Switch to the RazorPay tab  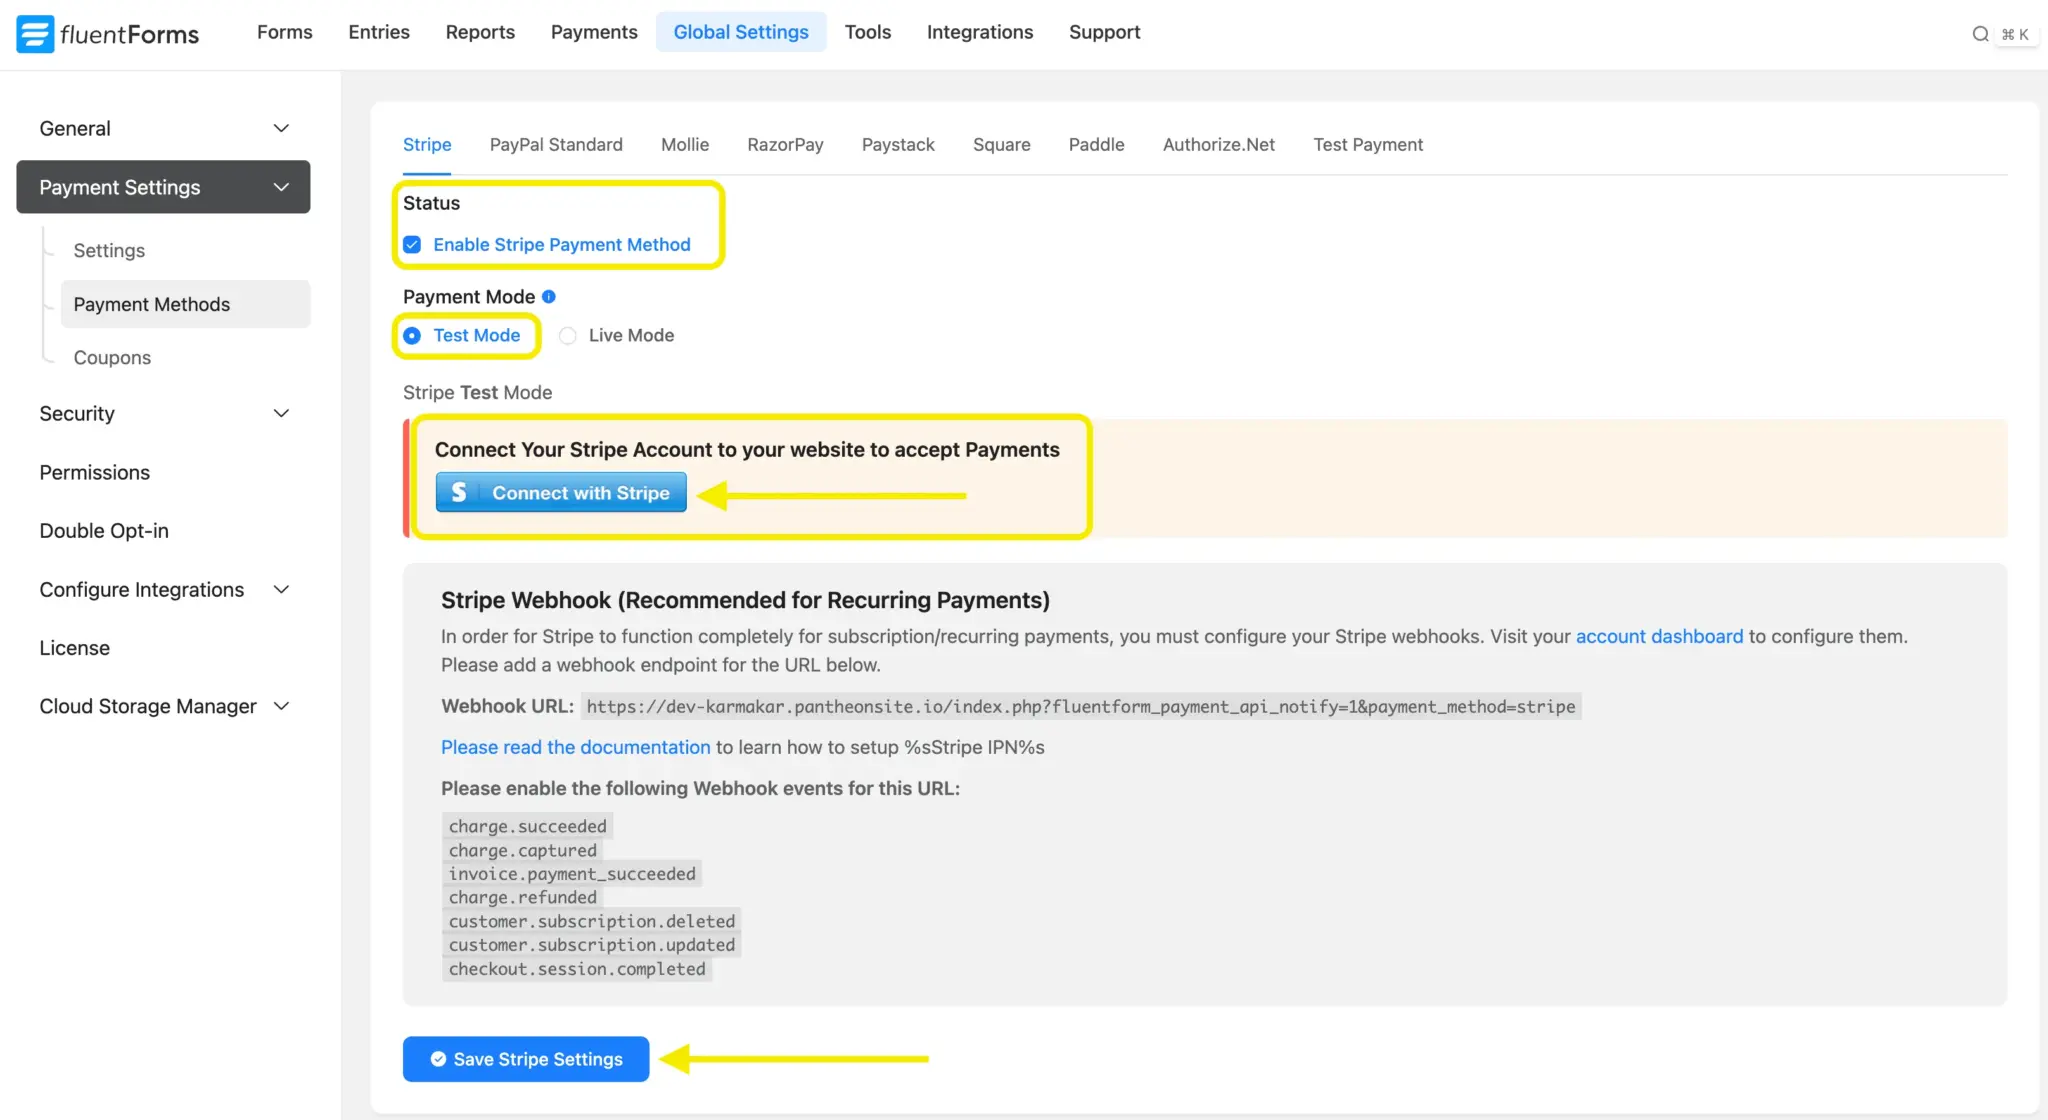pyautogui.click(x=785, y=145)
